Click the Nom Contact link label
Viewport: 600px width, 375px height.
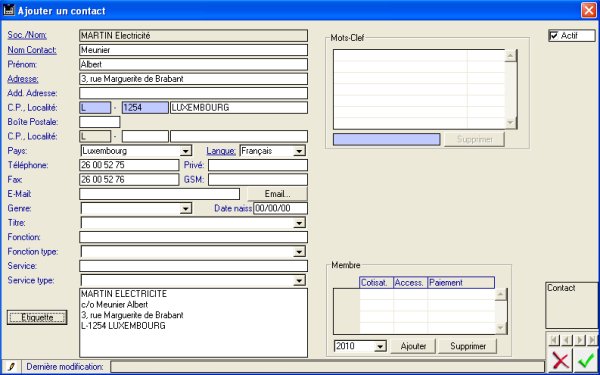tap(32, 50)
